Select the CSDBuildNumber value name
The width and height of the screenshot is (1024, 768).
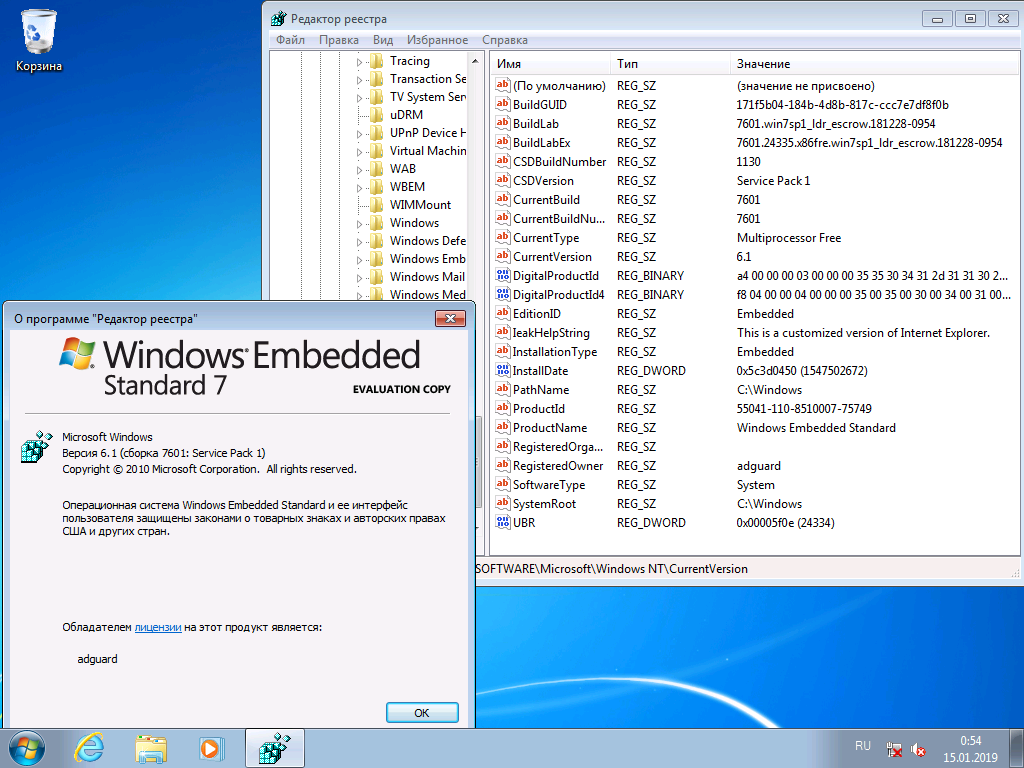(559, 161)
